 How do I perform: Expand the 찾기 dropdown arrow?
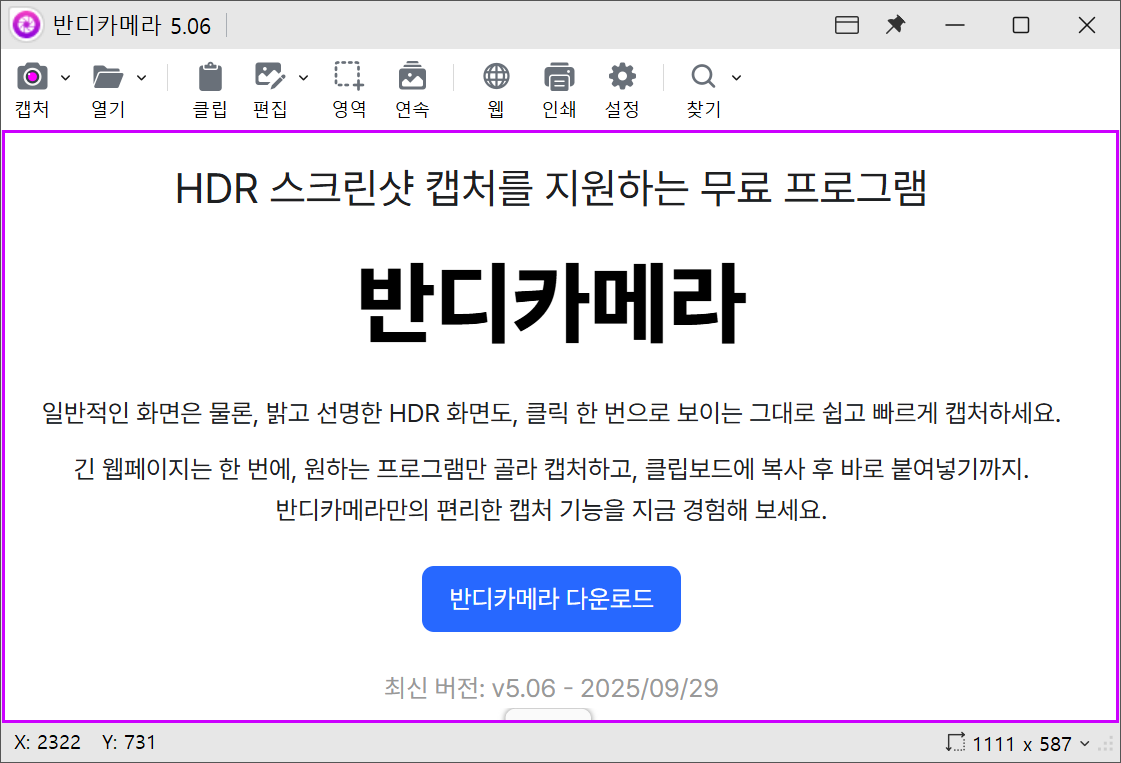pos(737,78)
